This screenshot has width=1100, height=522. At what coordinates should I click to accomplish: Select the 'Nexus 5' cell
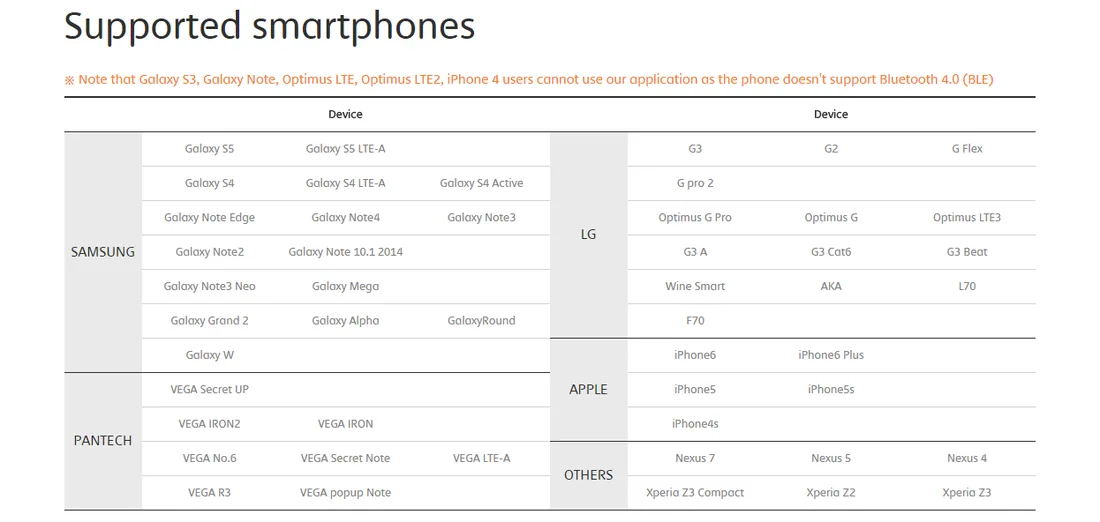[831, 458]
